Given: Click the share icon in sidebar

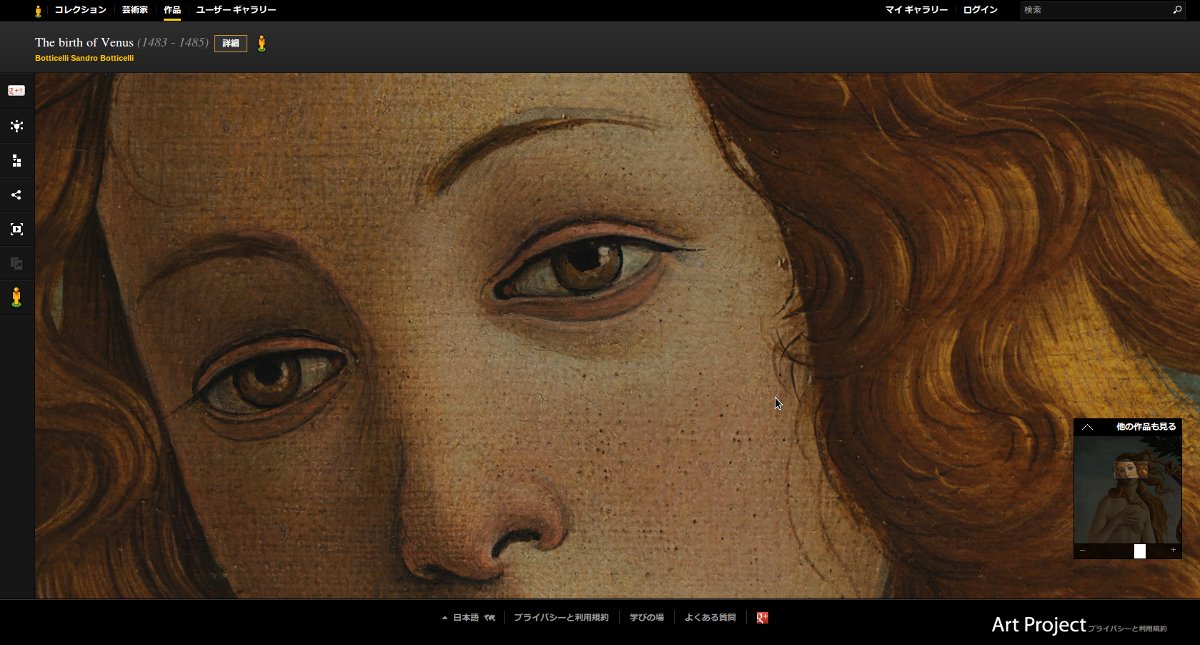Looking at the screenshot, I should [x=16, y=195].
